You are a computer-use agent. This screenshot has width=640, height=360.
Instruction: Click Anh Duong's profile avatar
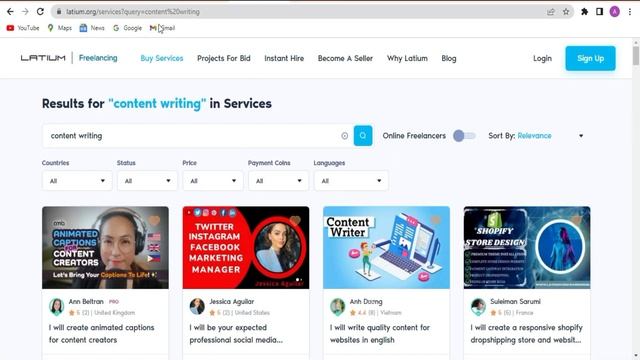[338, 307]
